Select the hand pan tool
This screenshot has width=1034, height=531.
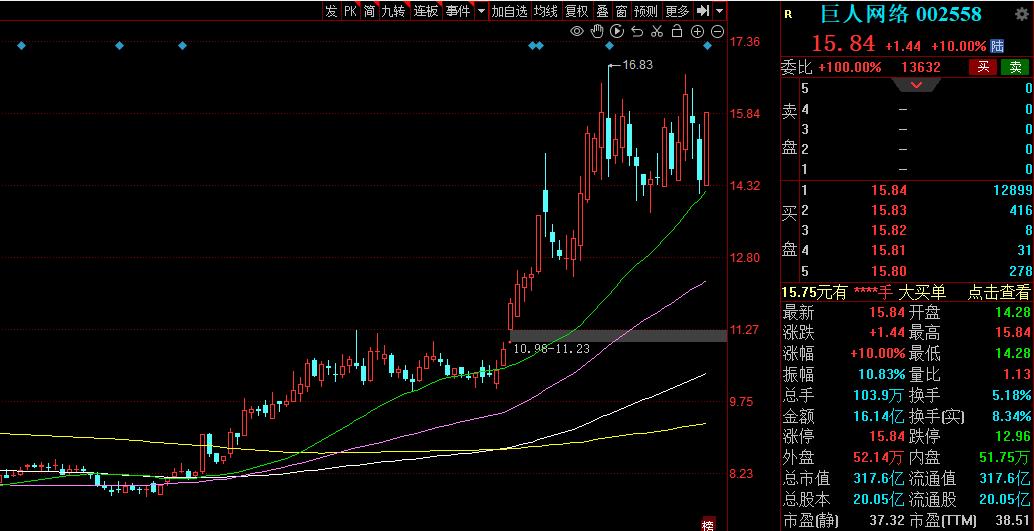[x=597, y=31]
